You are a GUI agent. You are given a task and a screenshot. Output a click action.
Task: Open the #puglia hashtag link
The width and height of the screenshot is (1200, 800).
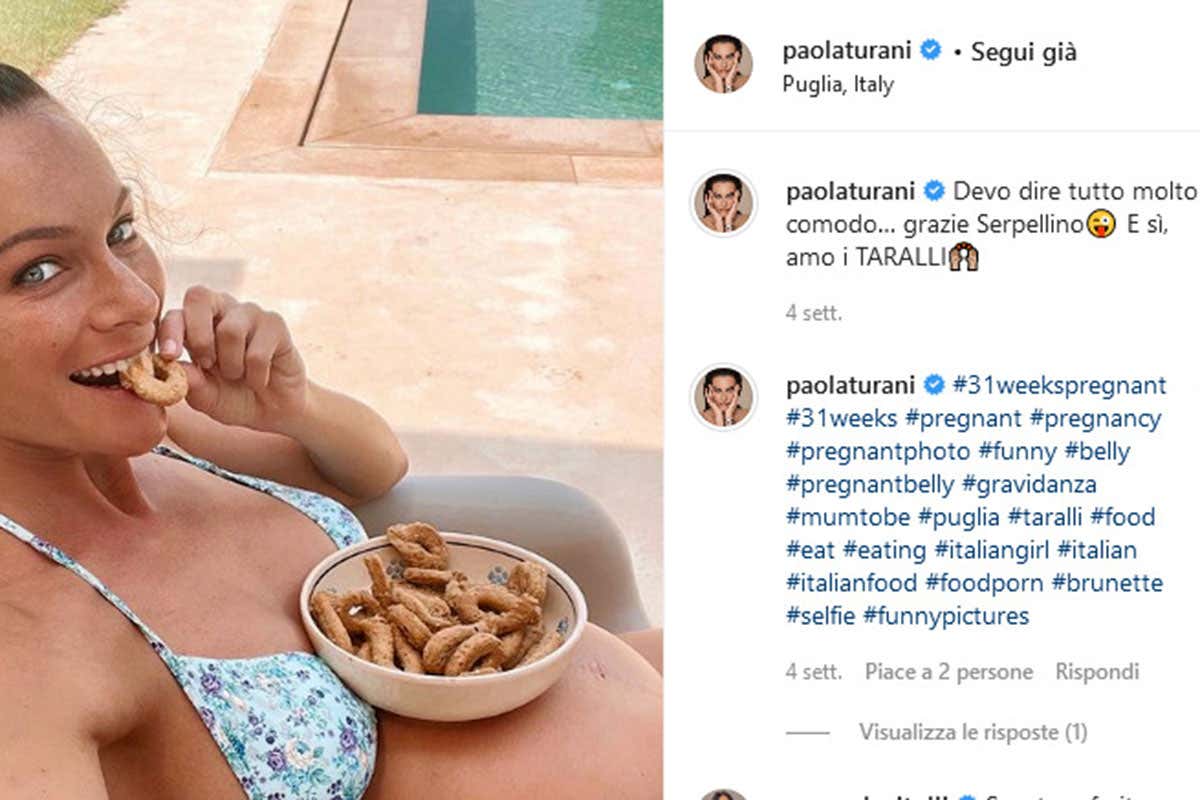(x=959, y=517)
